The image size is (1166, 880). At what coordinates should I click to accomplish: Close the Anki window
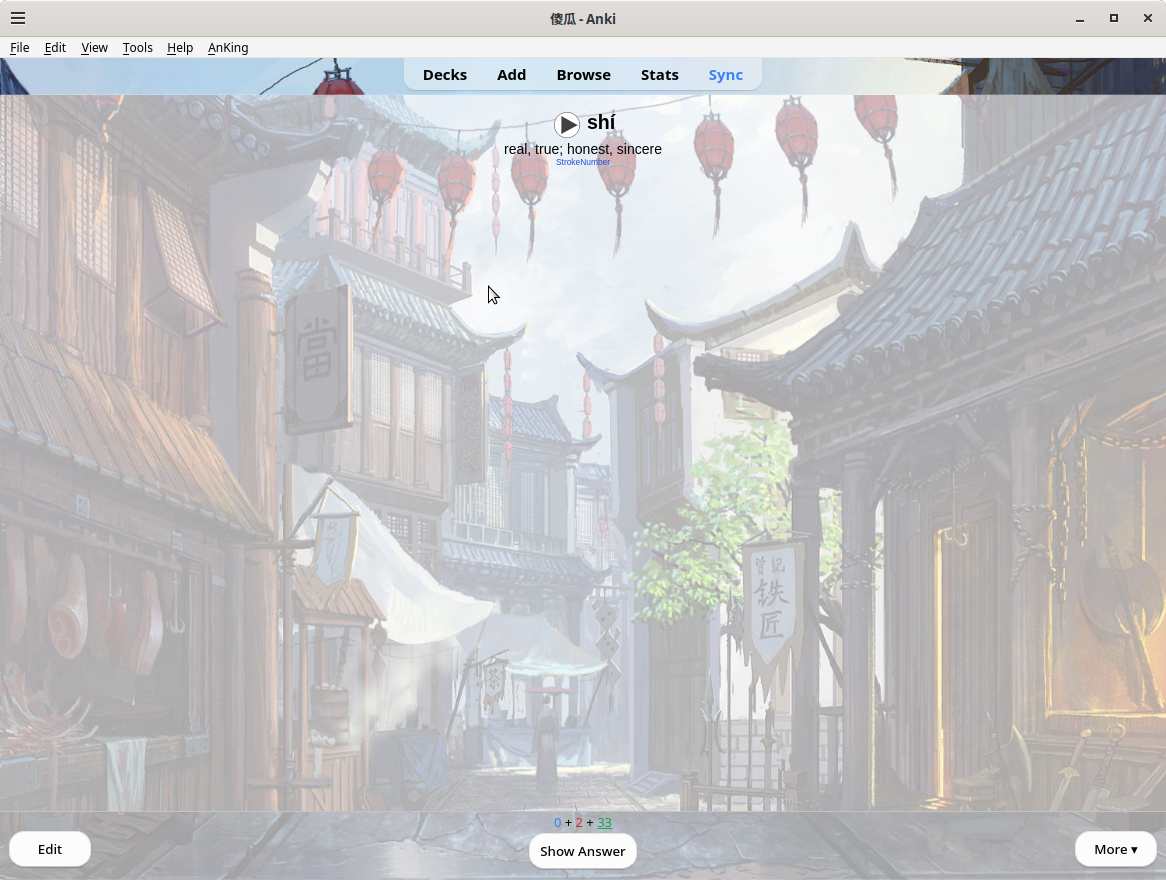point(1147,19)
